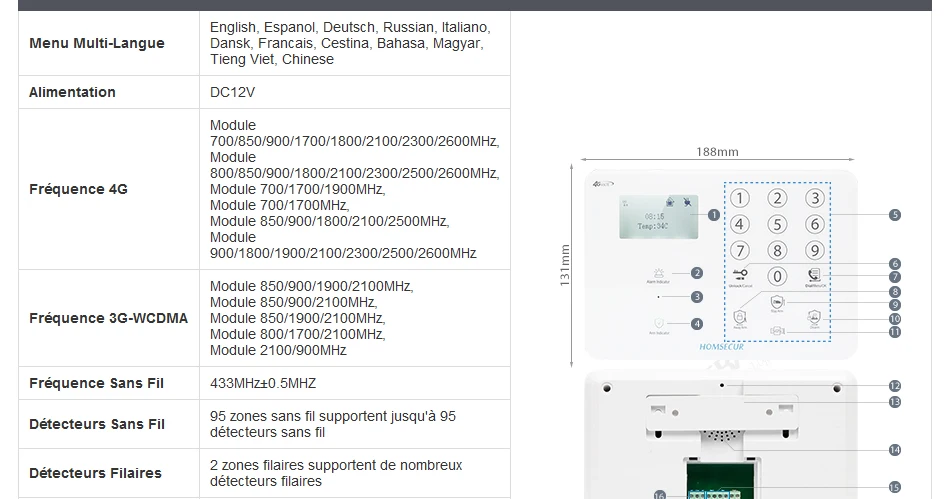Click keypad digit 8 on panel diagram
The width and height of the screenshot is (950, 499).
click(x=777, y=251)
